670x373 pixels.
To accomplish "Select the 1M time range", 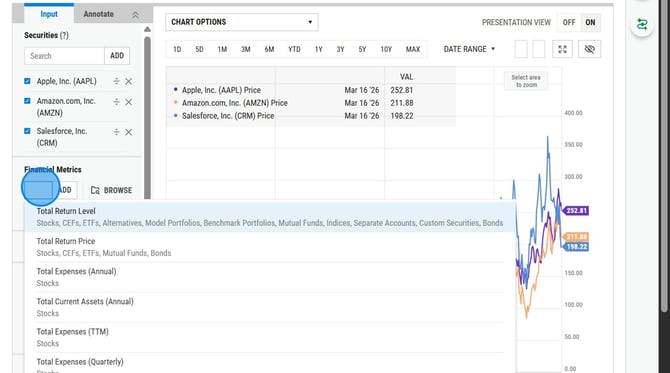I will pyautogui.click(x=222, y=49).
